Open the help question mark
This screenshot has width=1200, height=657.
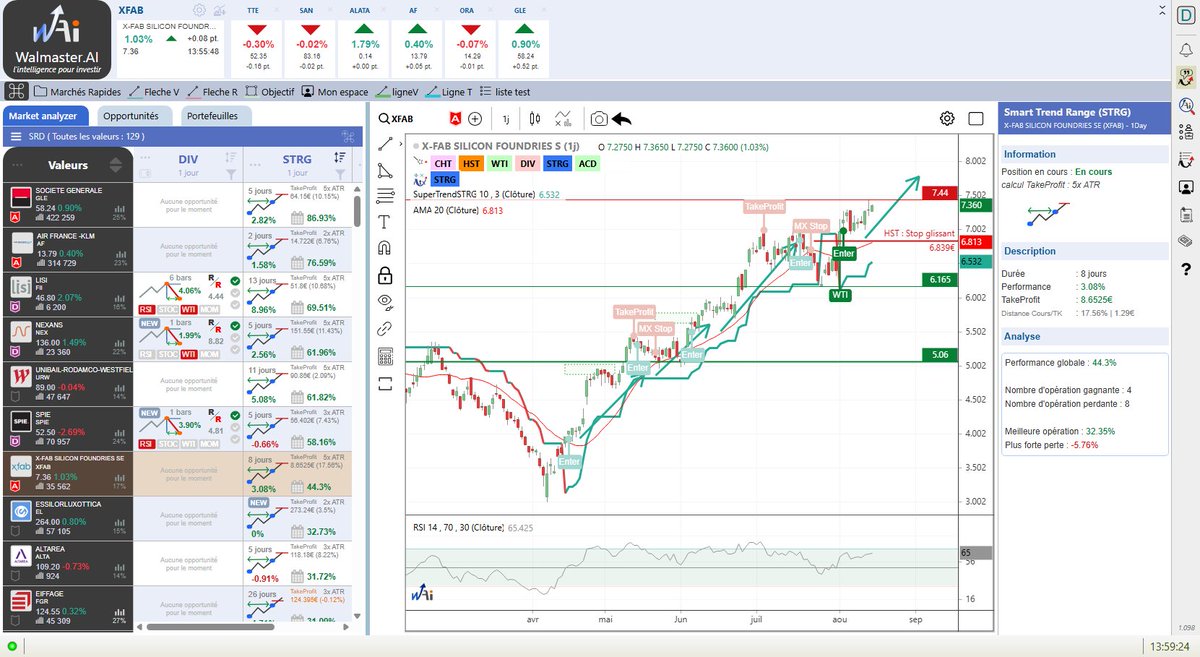[x=1186, y=268]
